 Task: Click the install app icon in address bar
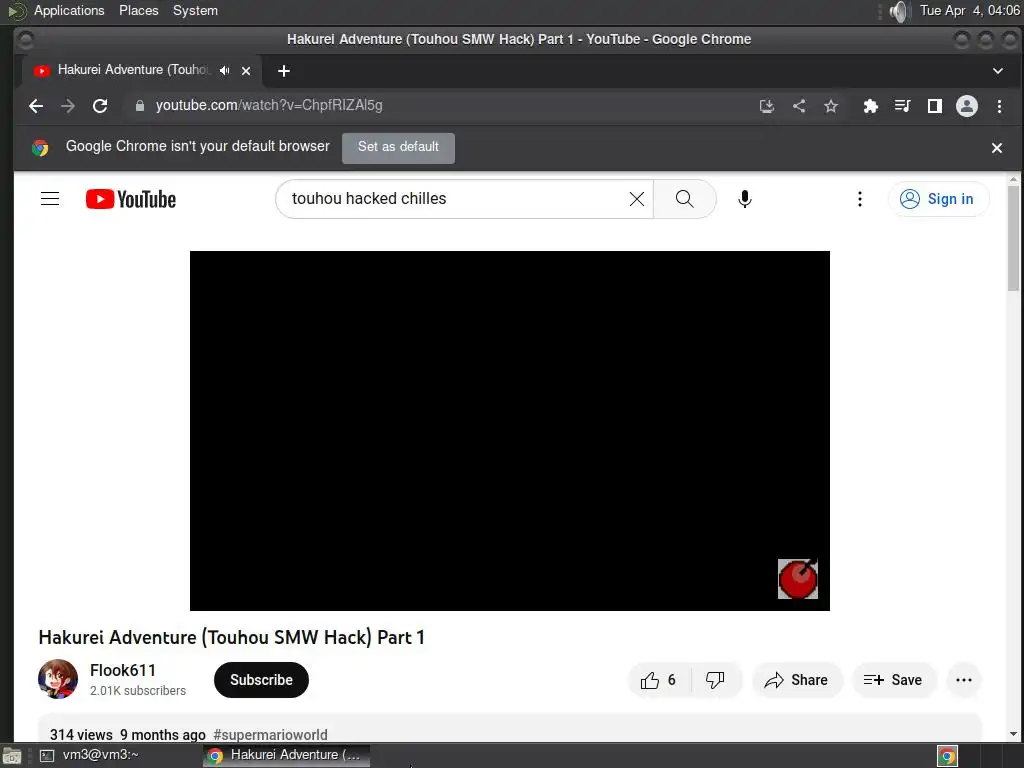point(767,106)
